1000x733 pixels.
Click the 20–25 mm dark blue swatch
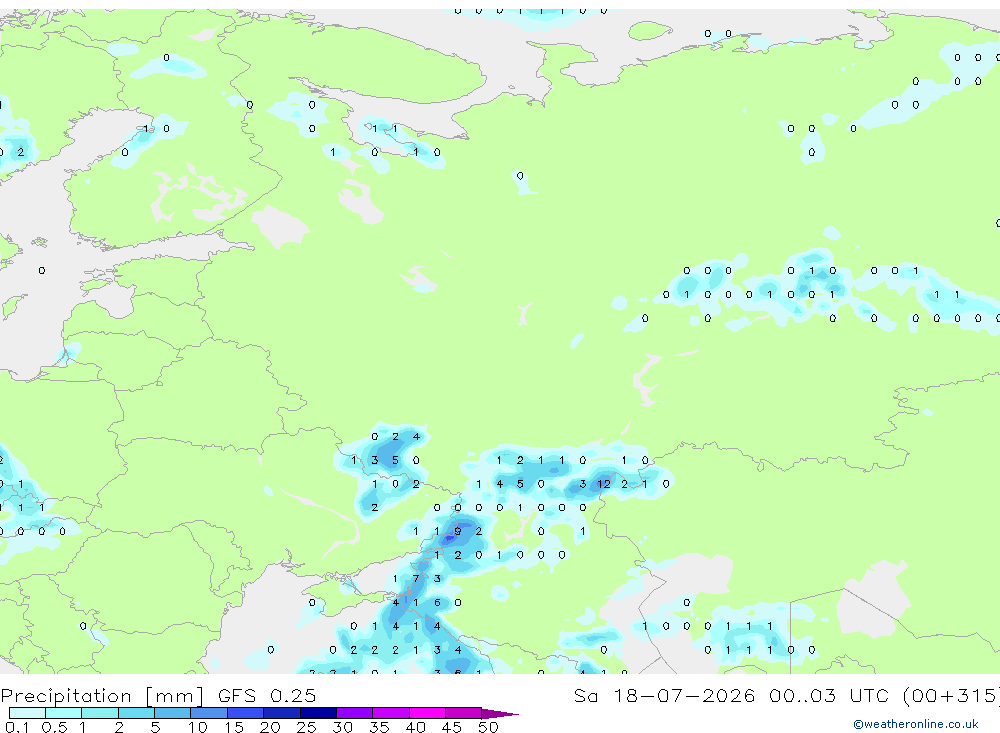click(x=282, y=713)
